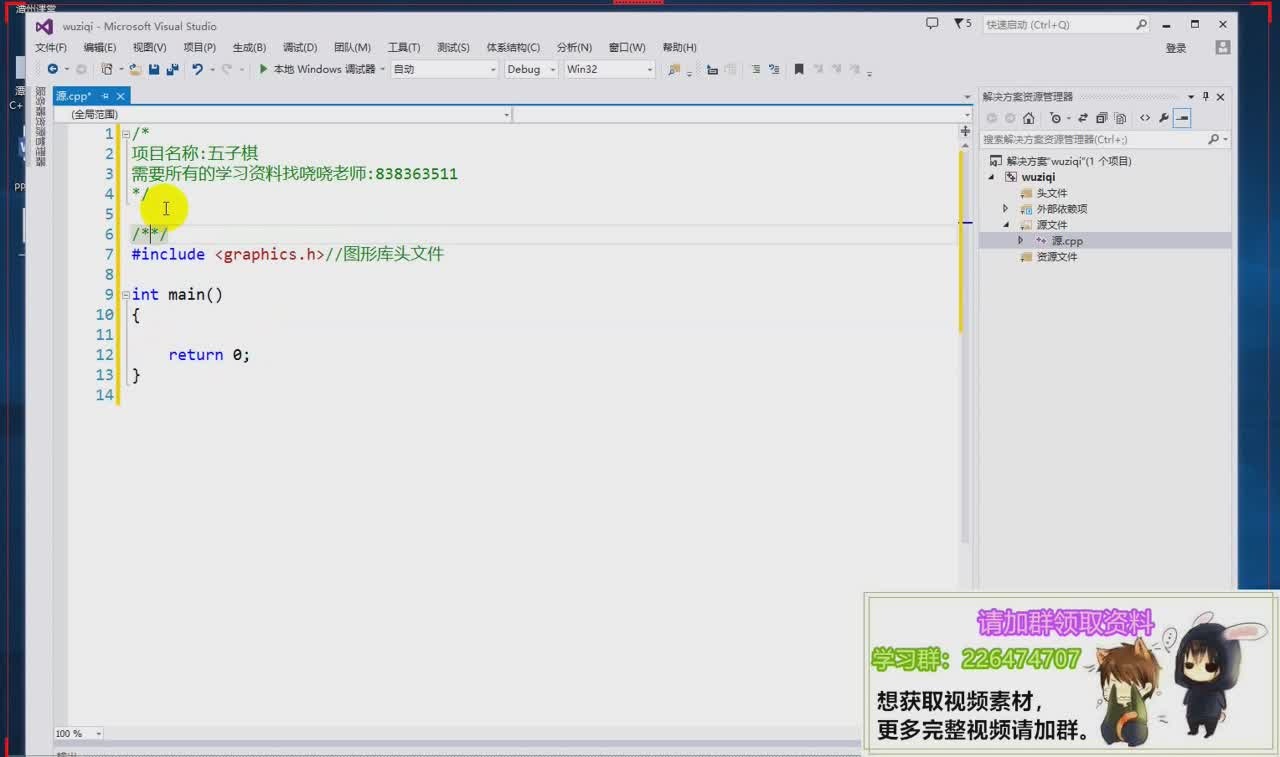Collapse the main function at line 9
Image resolution: width=1280 pixels, height=757 pixels.
pos(125,295)
